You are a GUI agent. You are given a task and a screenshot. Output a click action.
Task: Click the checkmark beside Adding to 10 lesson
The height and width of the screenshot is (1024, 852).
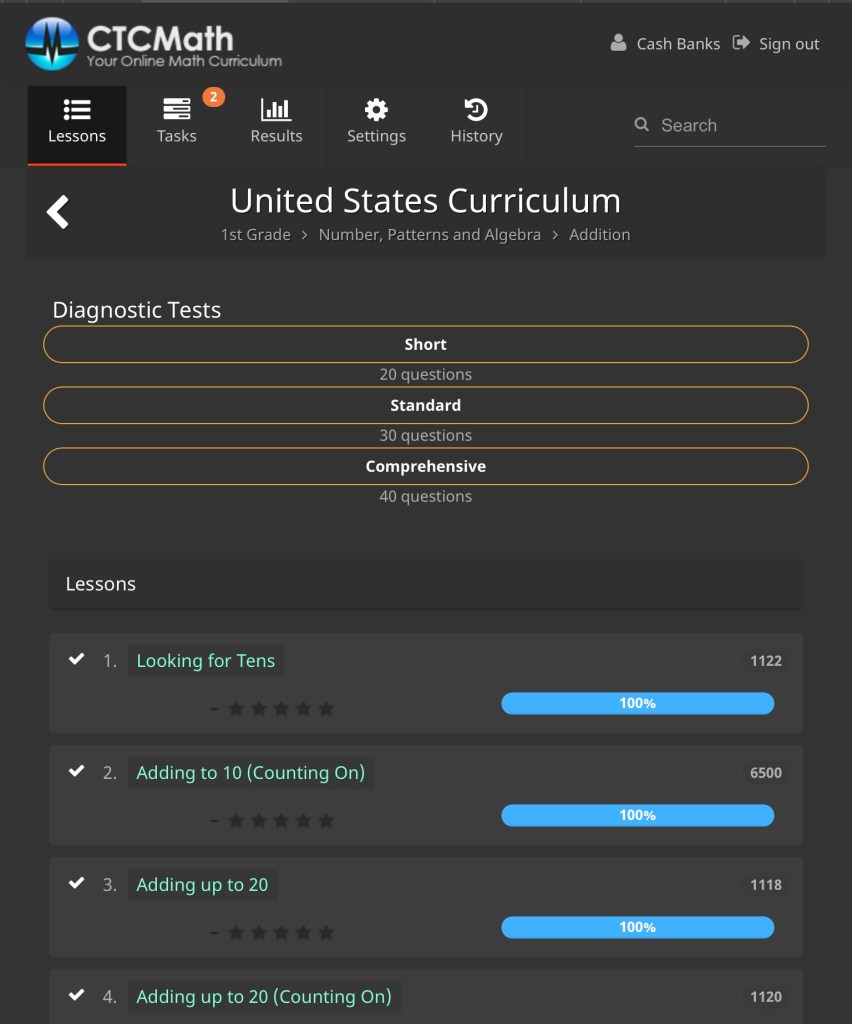click(x=76, y=771)
